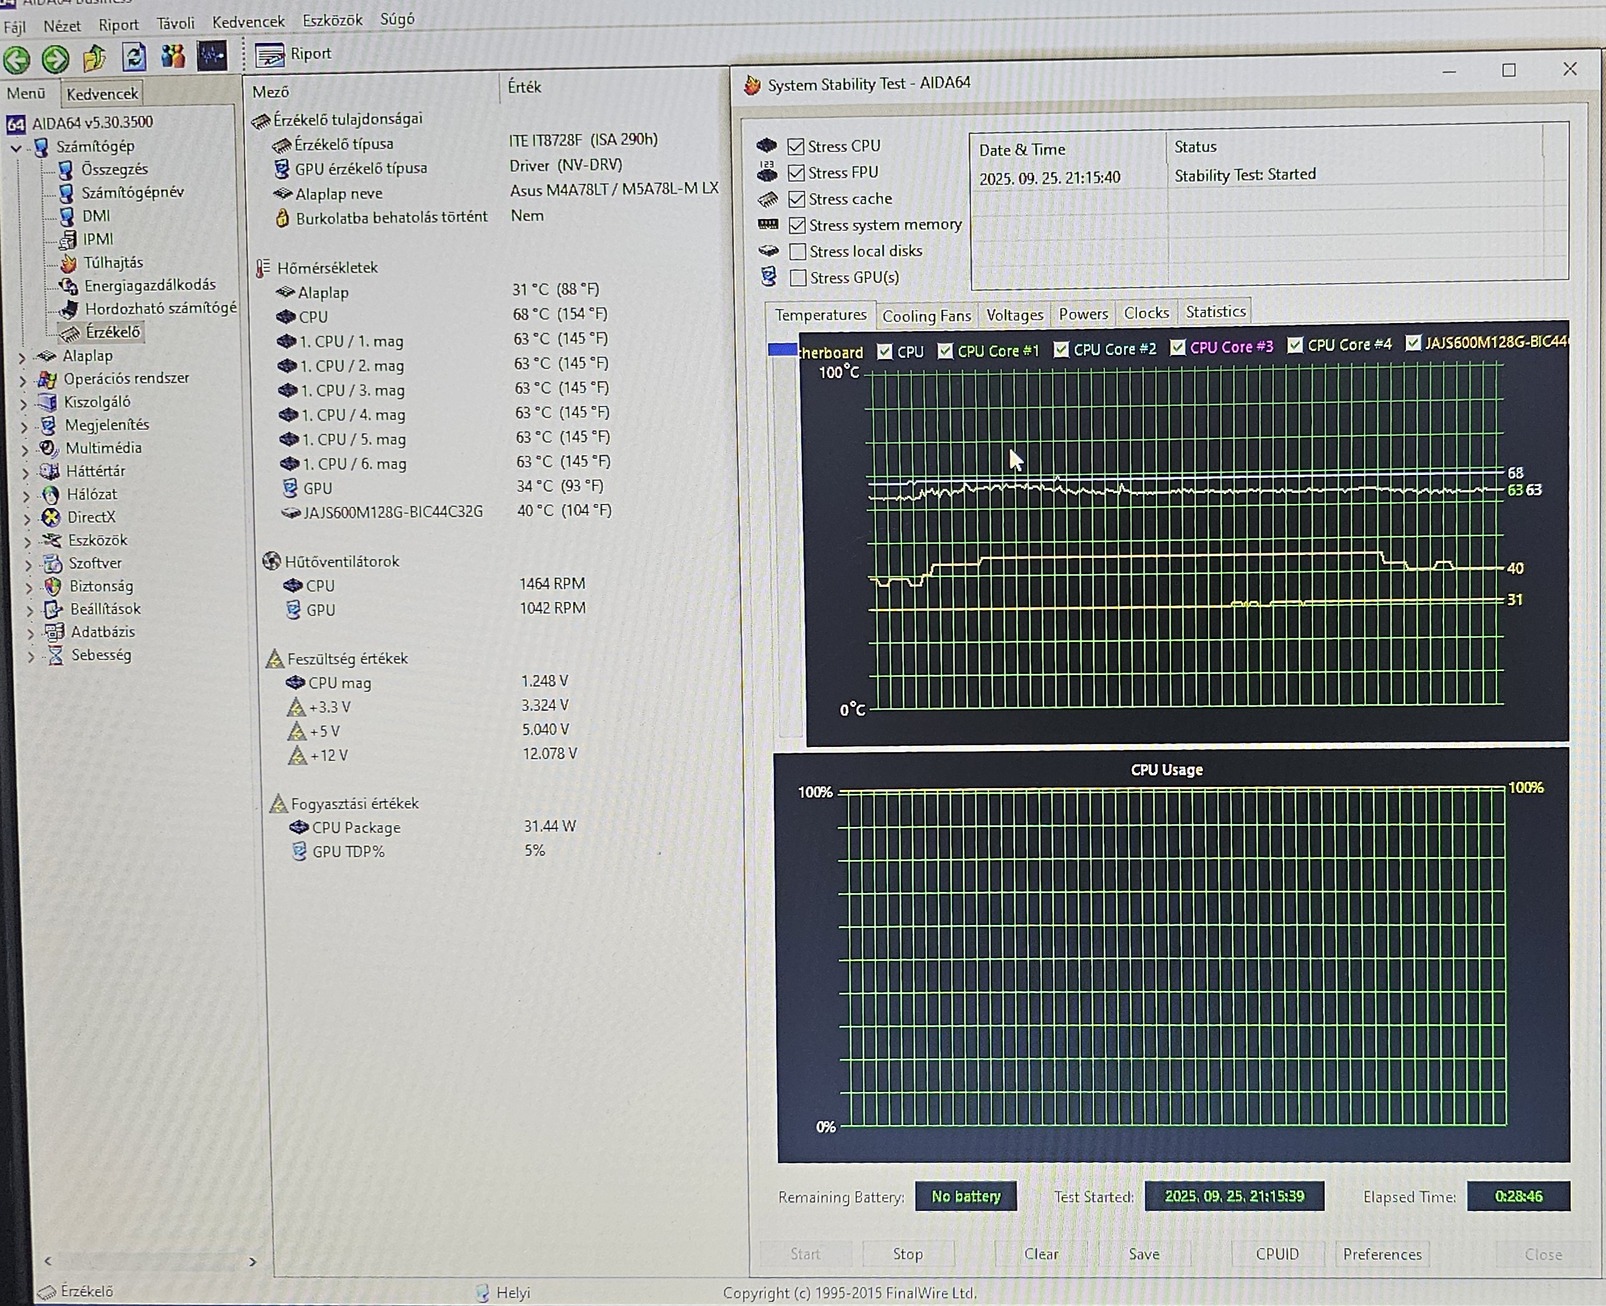Expand the Háttértár tree node
Image resolution: width=1606 pixels, height=1306 pixels.
26,472
